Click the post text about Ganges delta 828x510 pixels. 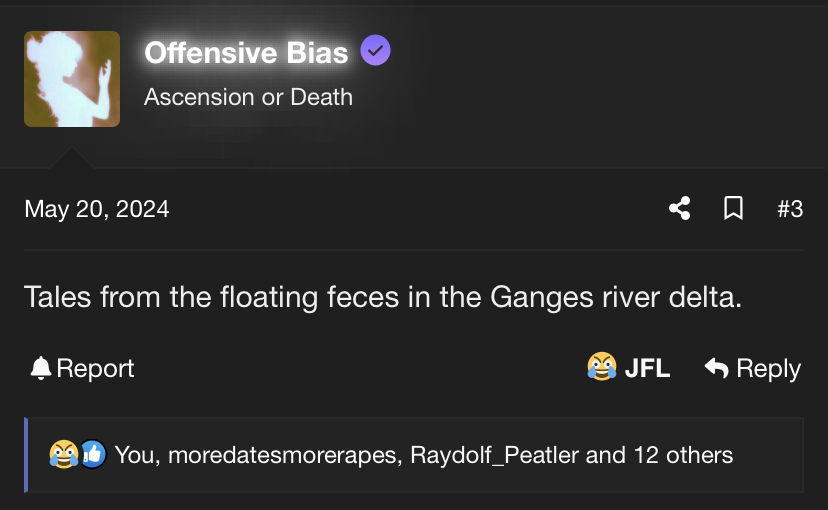[383, 297]
